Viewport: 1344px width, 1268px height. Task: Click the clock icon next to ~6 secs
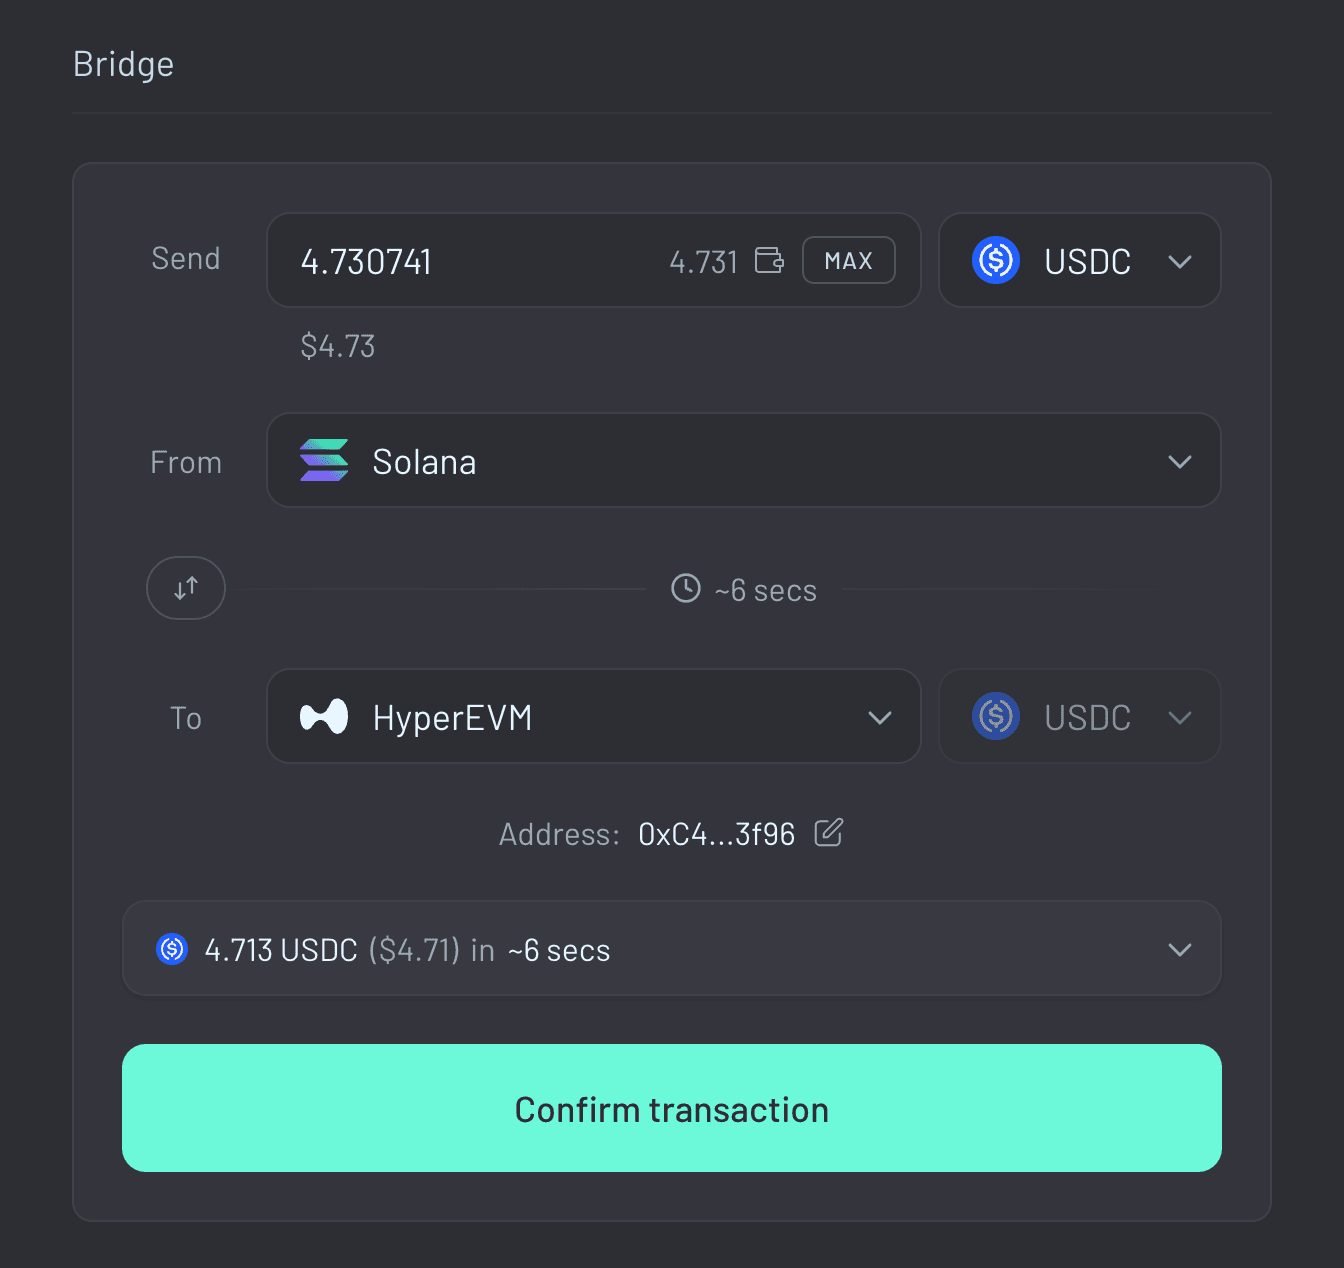tap(685, 589)
